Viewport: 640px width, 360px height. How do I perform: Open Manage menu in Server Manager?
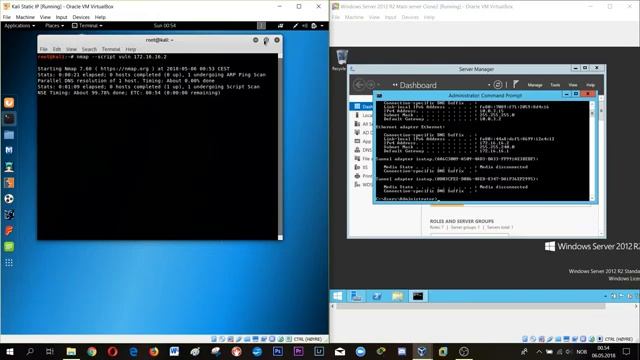point(535,85)
